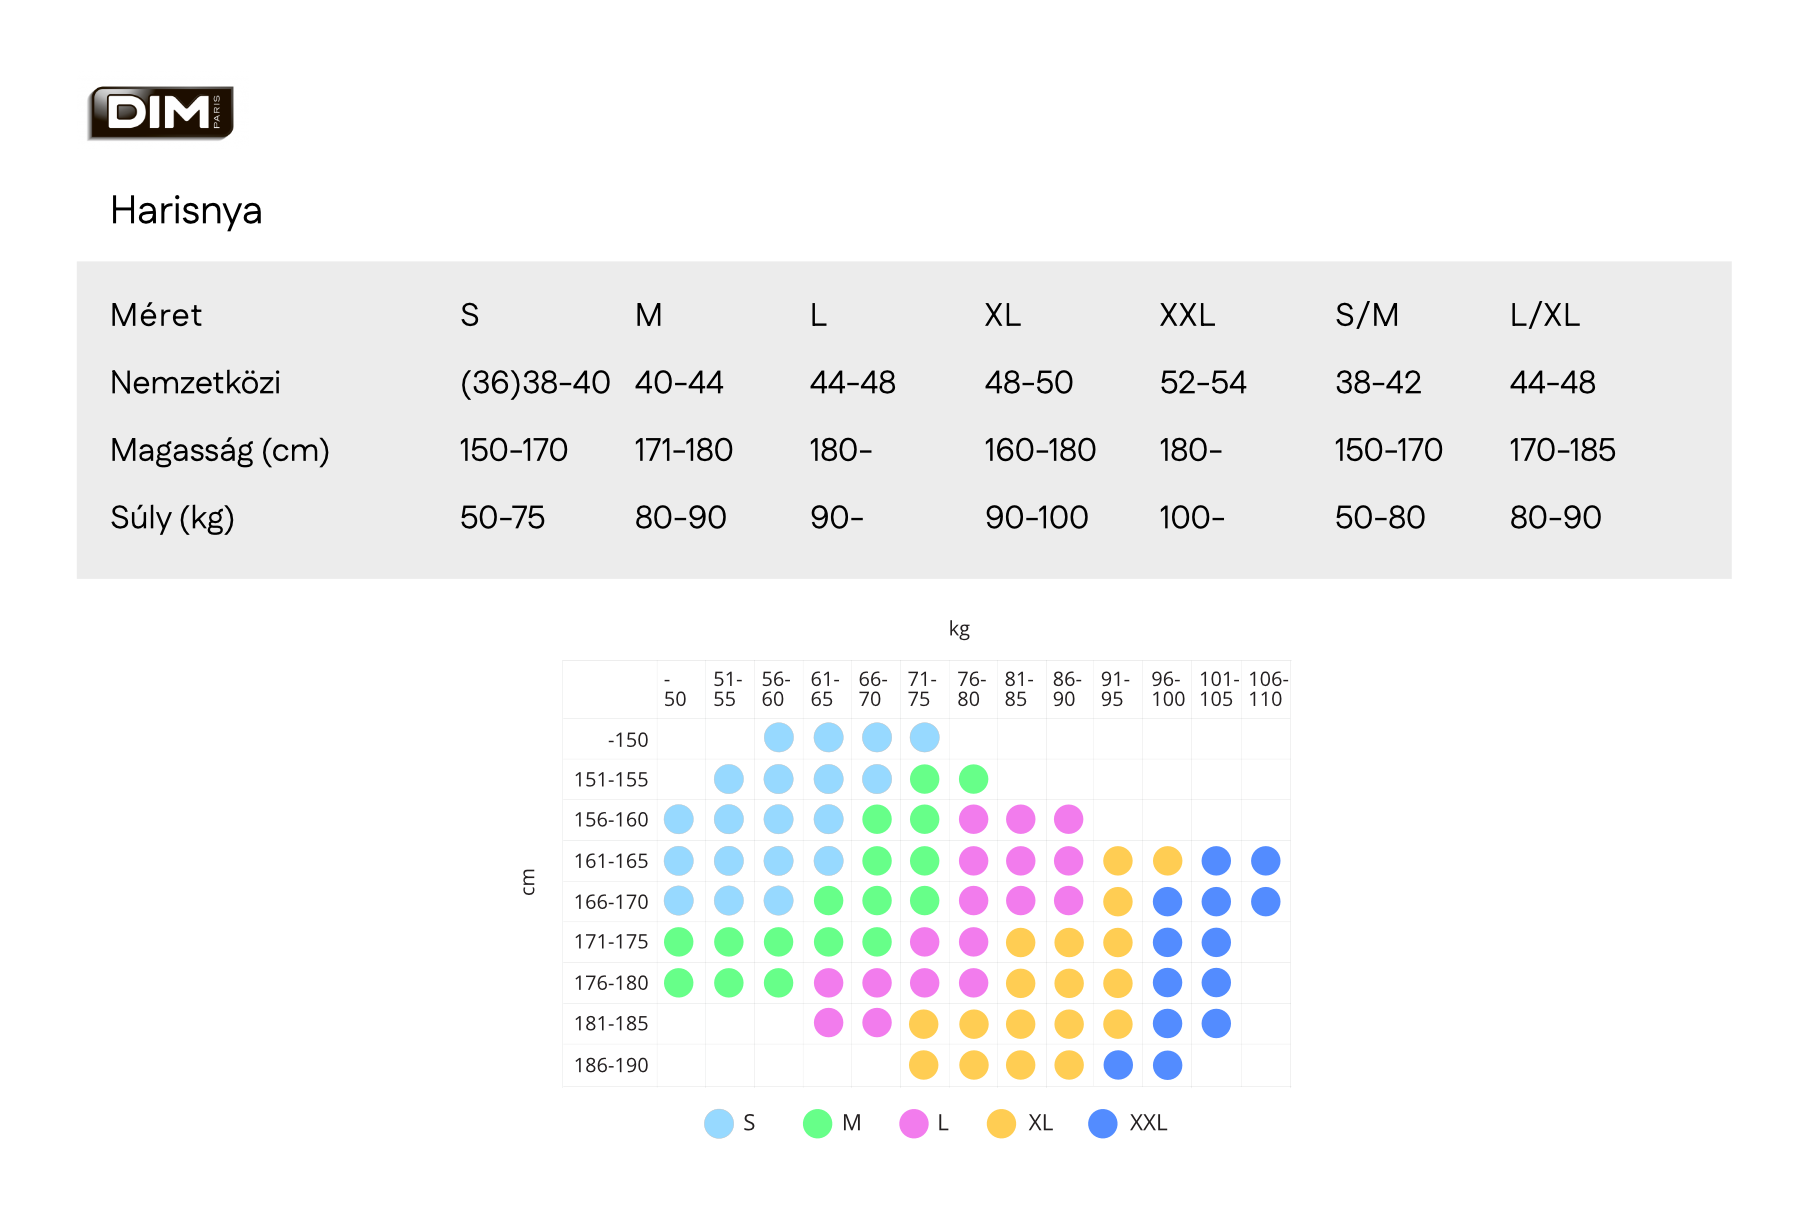Select the dot at 161-165 cm, 106-110 kg
The height and width of the screenshot is (1222, 1818).
tap(1265, 860)
